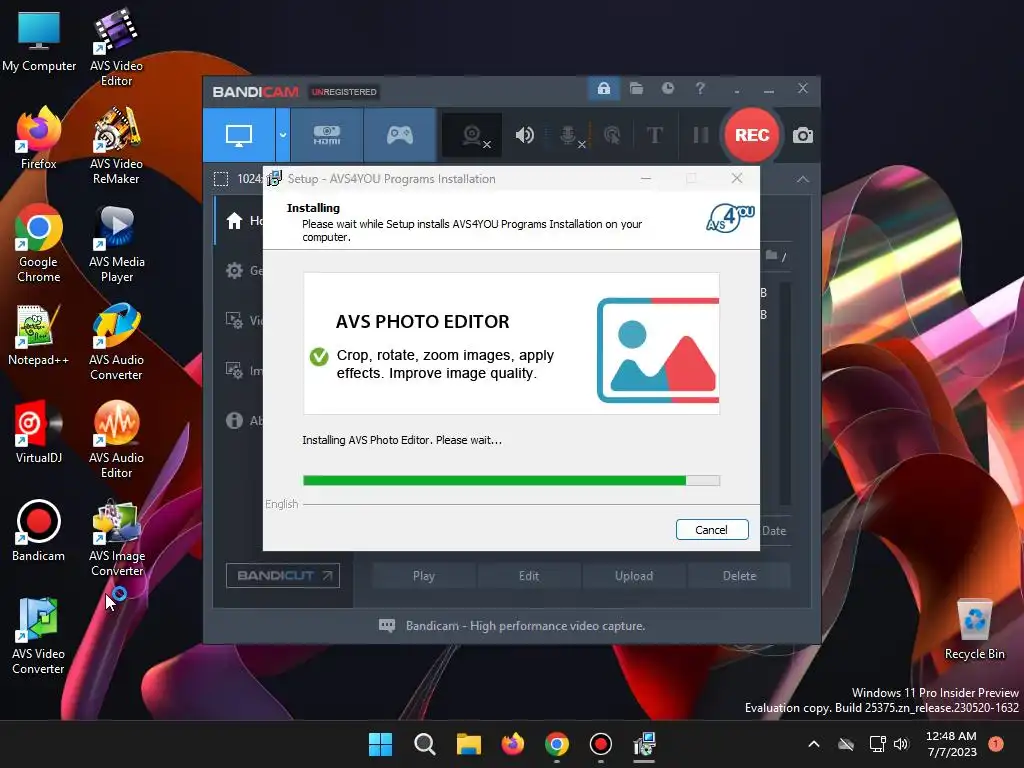Open AVS Video Converter shortcut
Image resolution: width=1024 pixels, height=768 pixels.
tap(39, 635)
